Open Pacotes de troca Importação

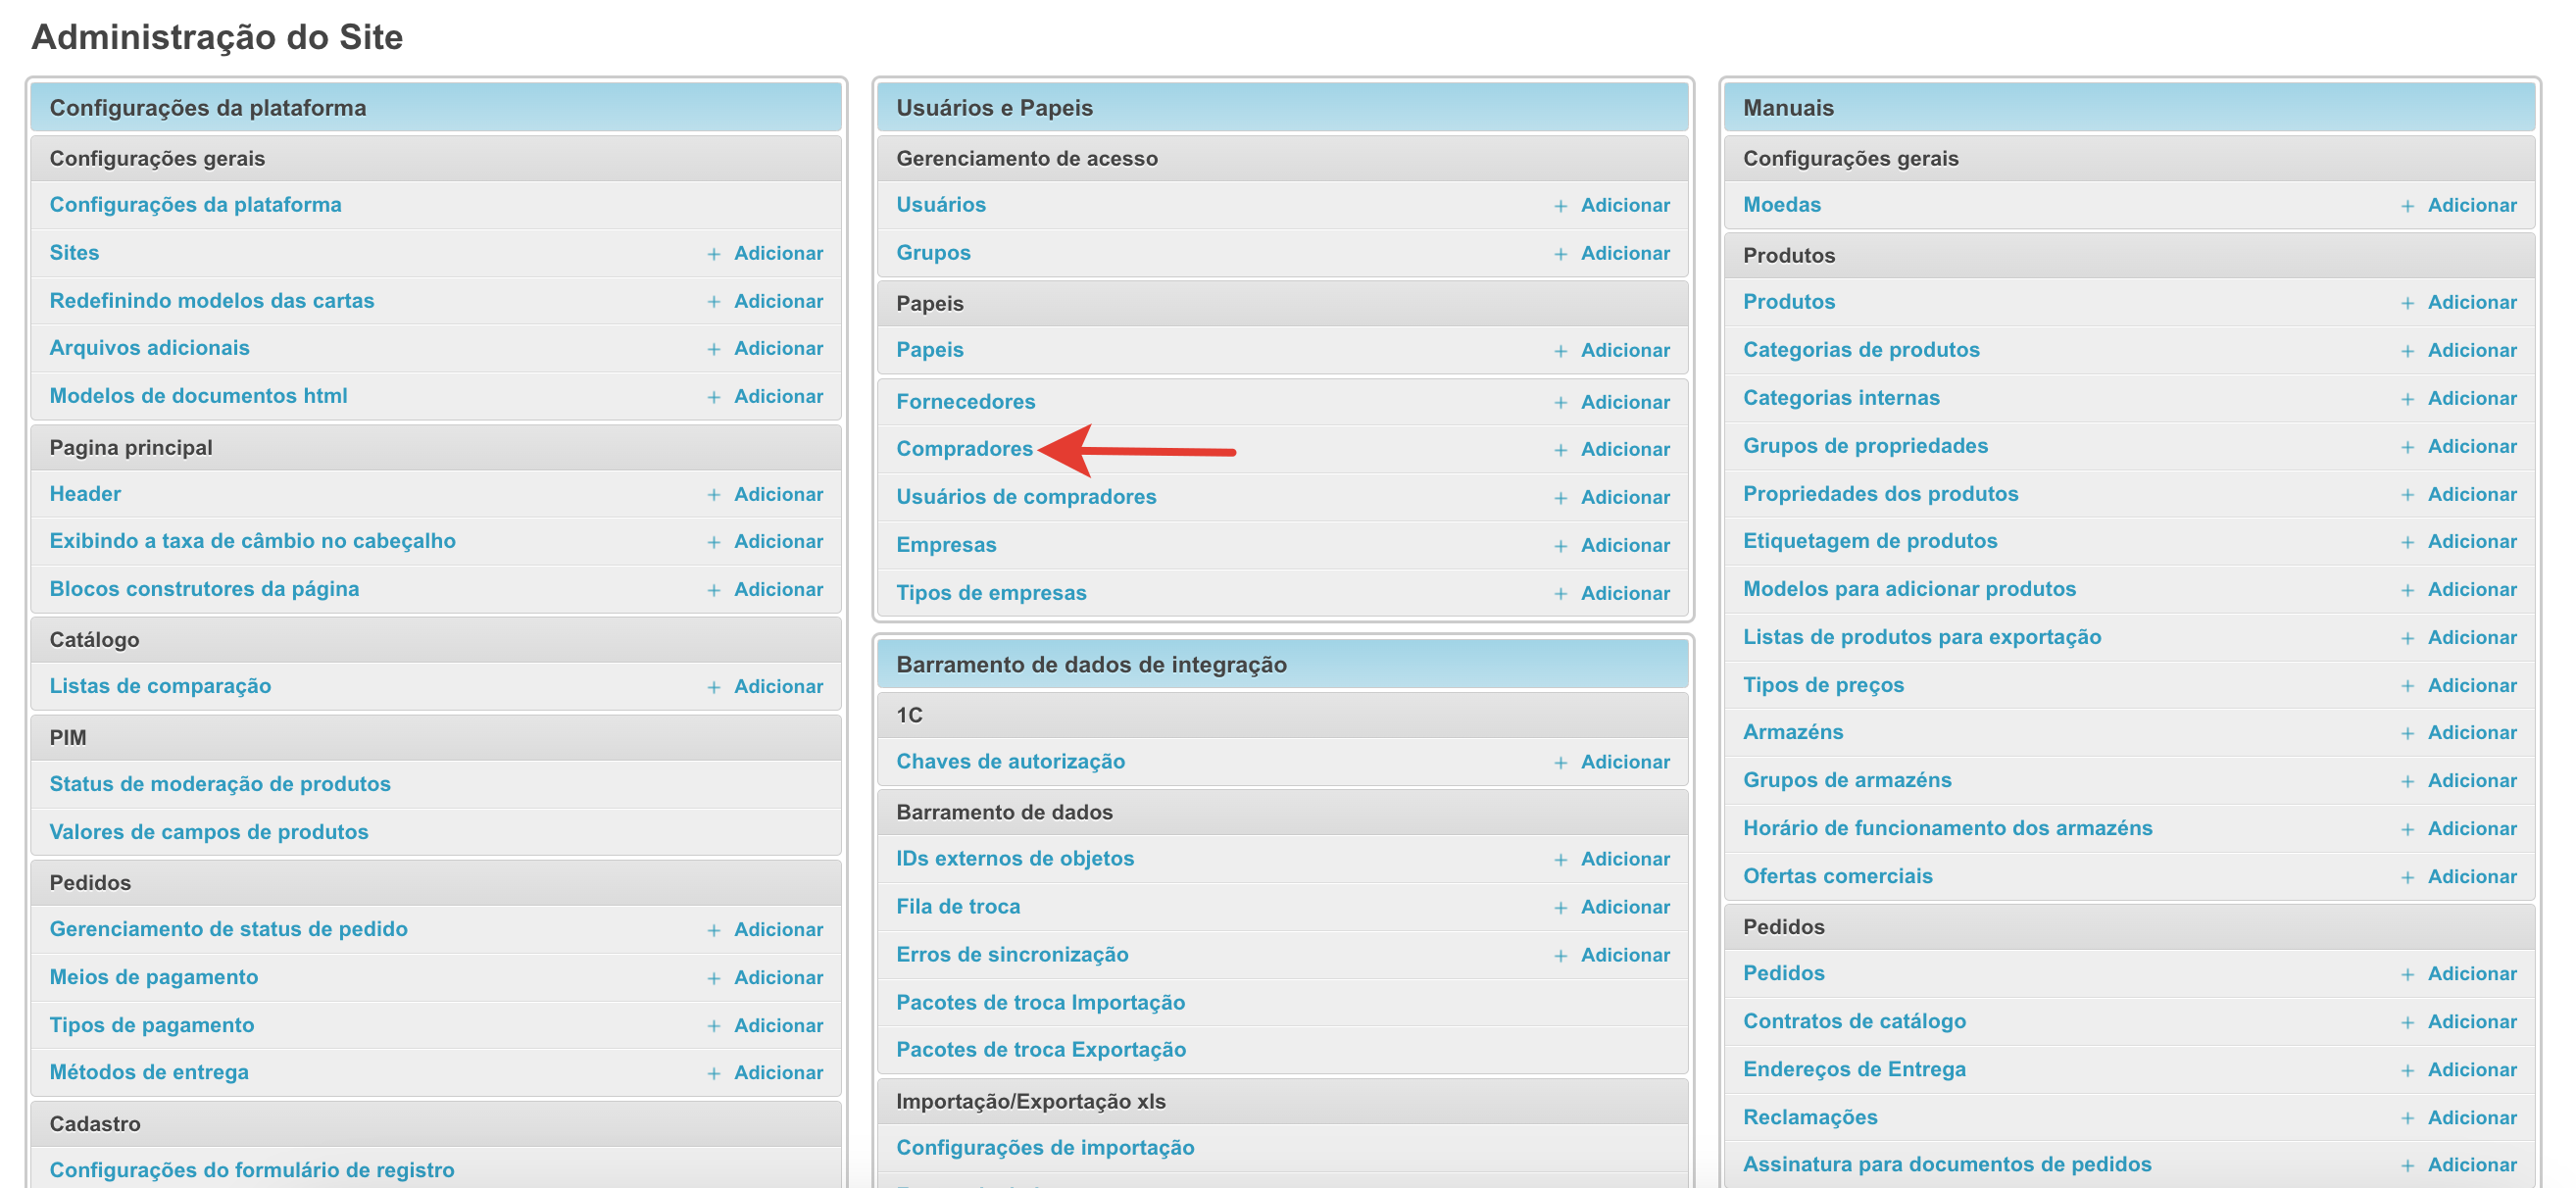(x=1040, y=1003)
